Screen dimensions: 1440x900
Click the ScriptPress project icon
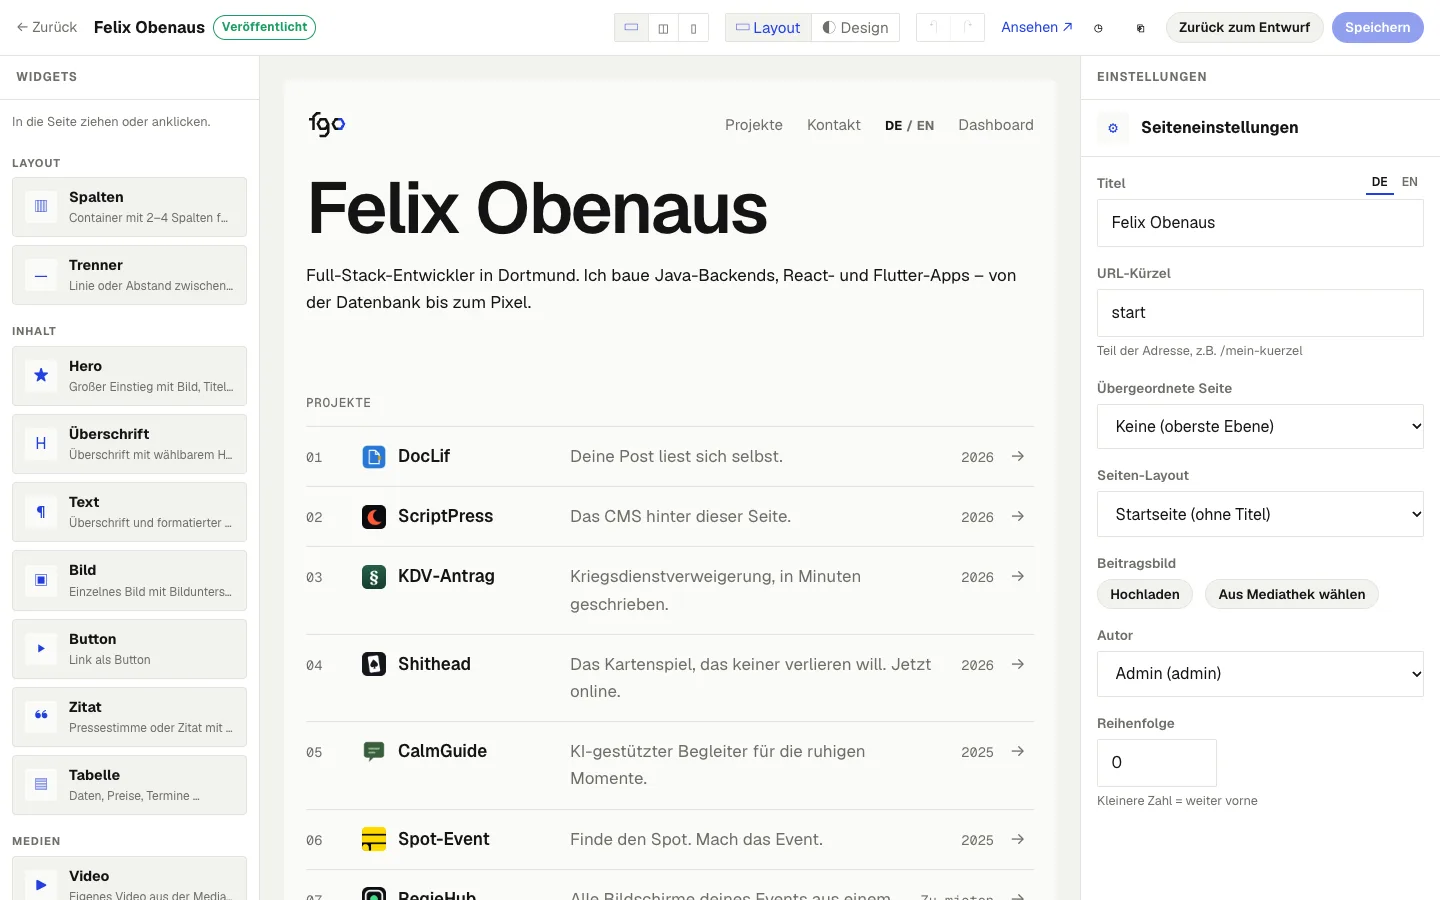(x=374, y=517)
